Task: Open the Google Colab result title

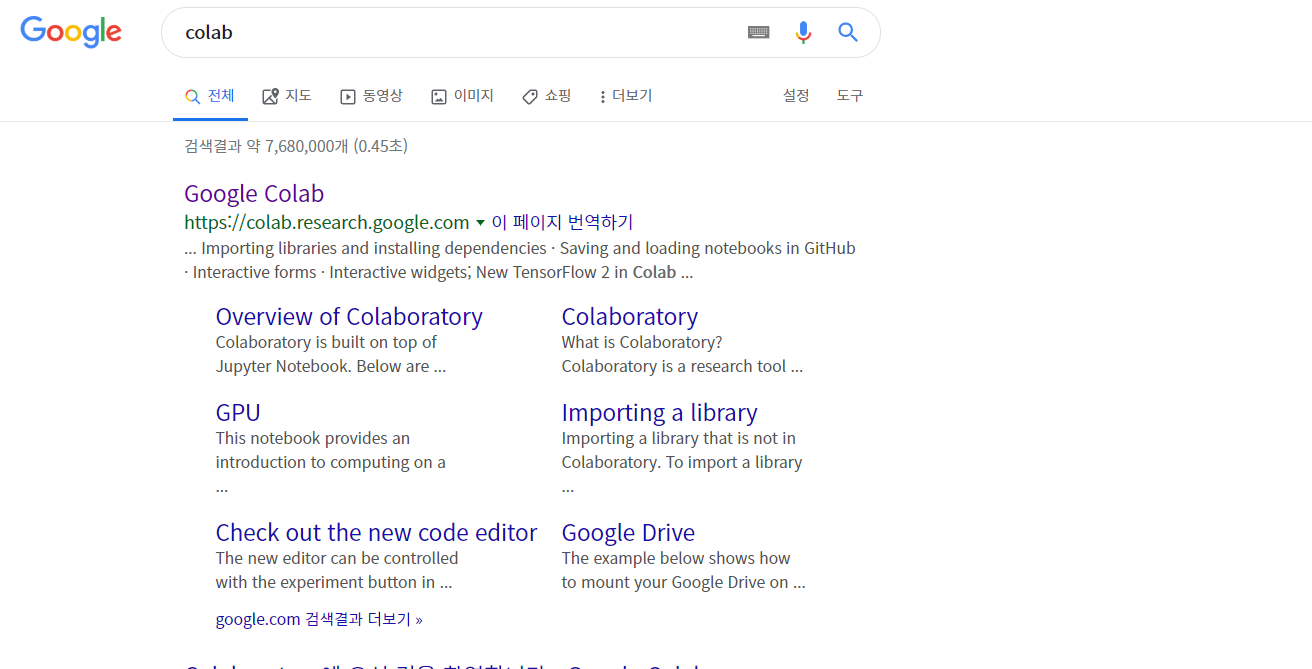Action: click(254, 194)
